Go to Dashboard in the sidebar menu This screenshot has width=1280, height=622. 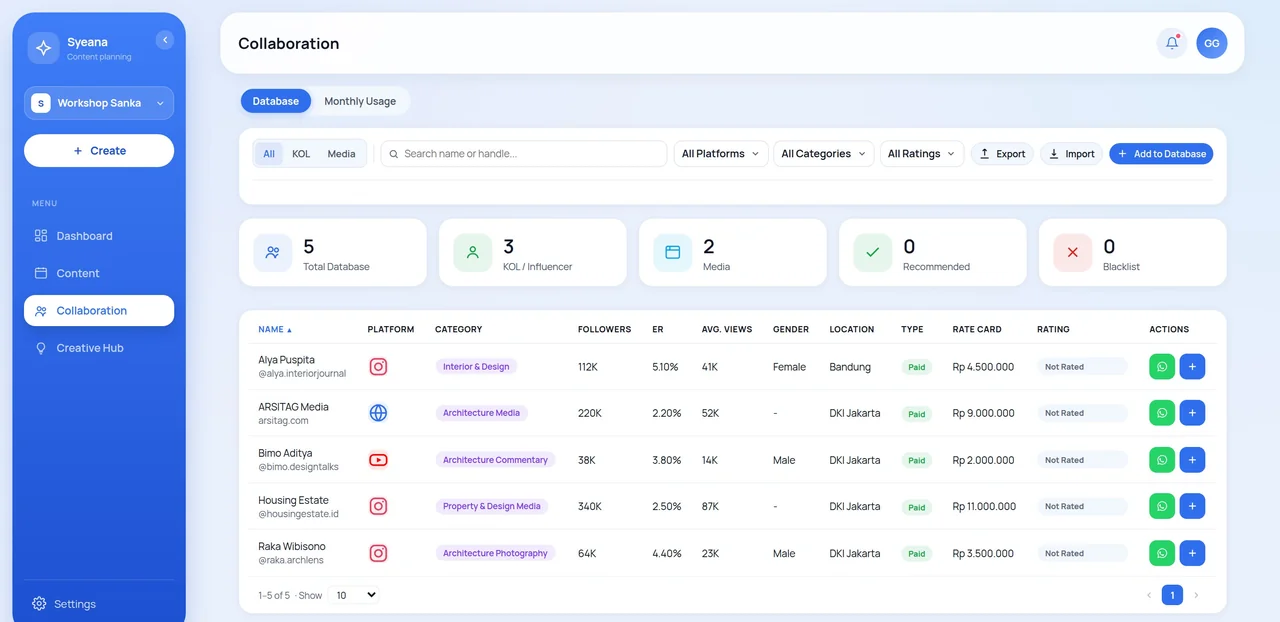point(99,236)
